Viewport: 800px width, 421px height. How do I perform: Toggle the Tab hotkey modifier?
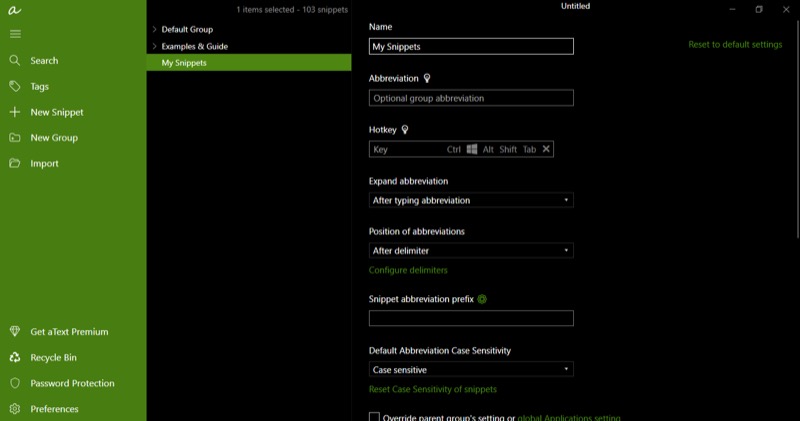(530, 150)
